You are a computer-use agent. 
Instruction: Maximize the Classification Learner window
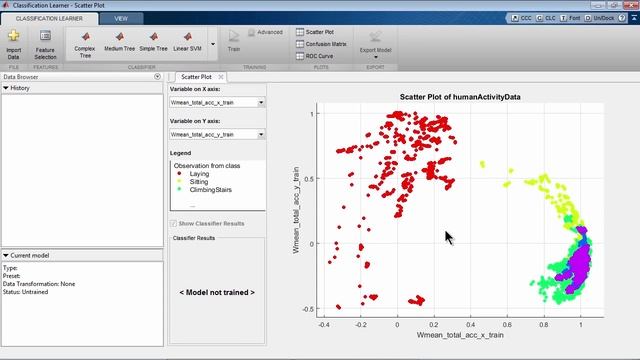613,5
